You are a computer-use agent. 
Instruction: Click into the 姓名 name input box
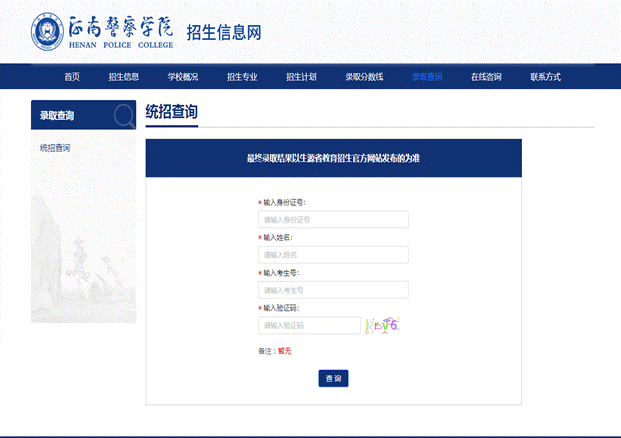point(333,255)
